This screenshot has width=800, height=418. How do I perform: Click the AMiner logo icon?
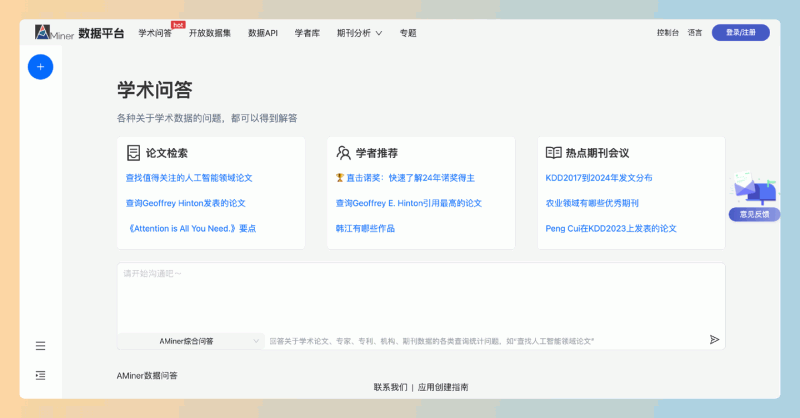click(42, 32)
